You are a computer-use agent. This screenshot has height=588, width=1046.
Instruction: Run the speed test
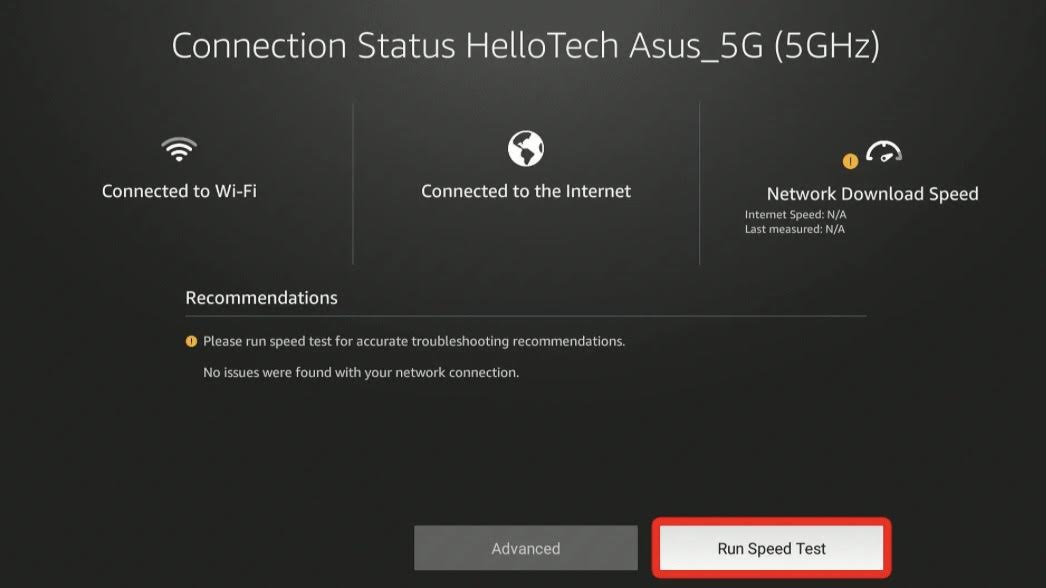pos(771,548)
